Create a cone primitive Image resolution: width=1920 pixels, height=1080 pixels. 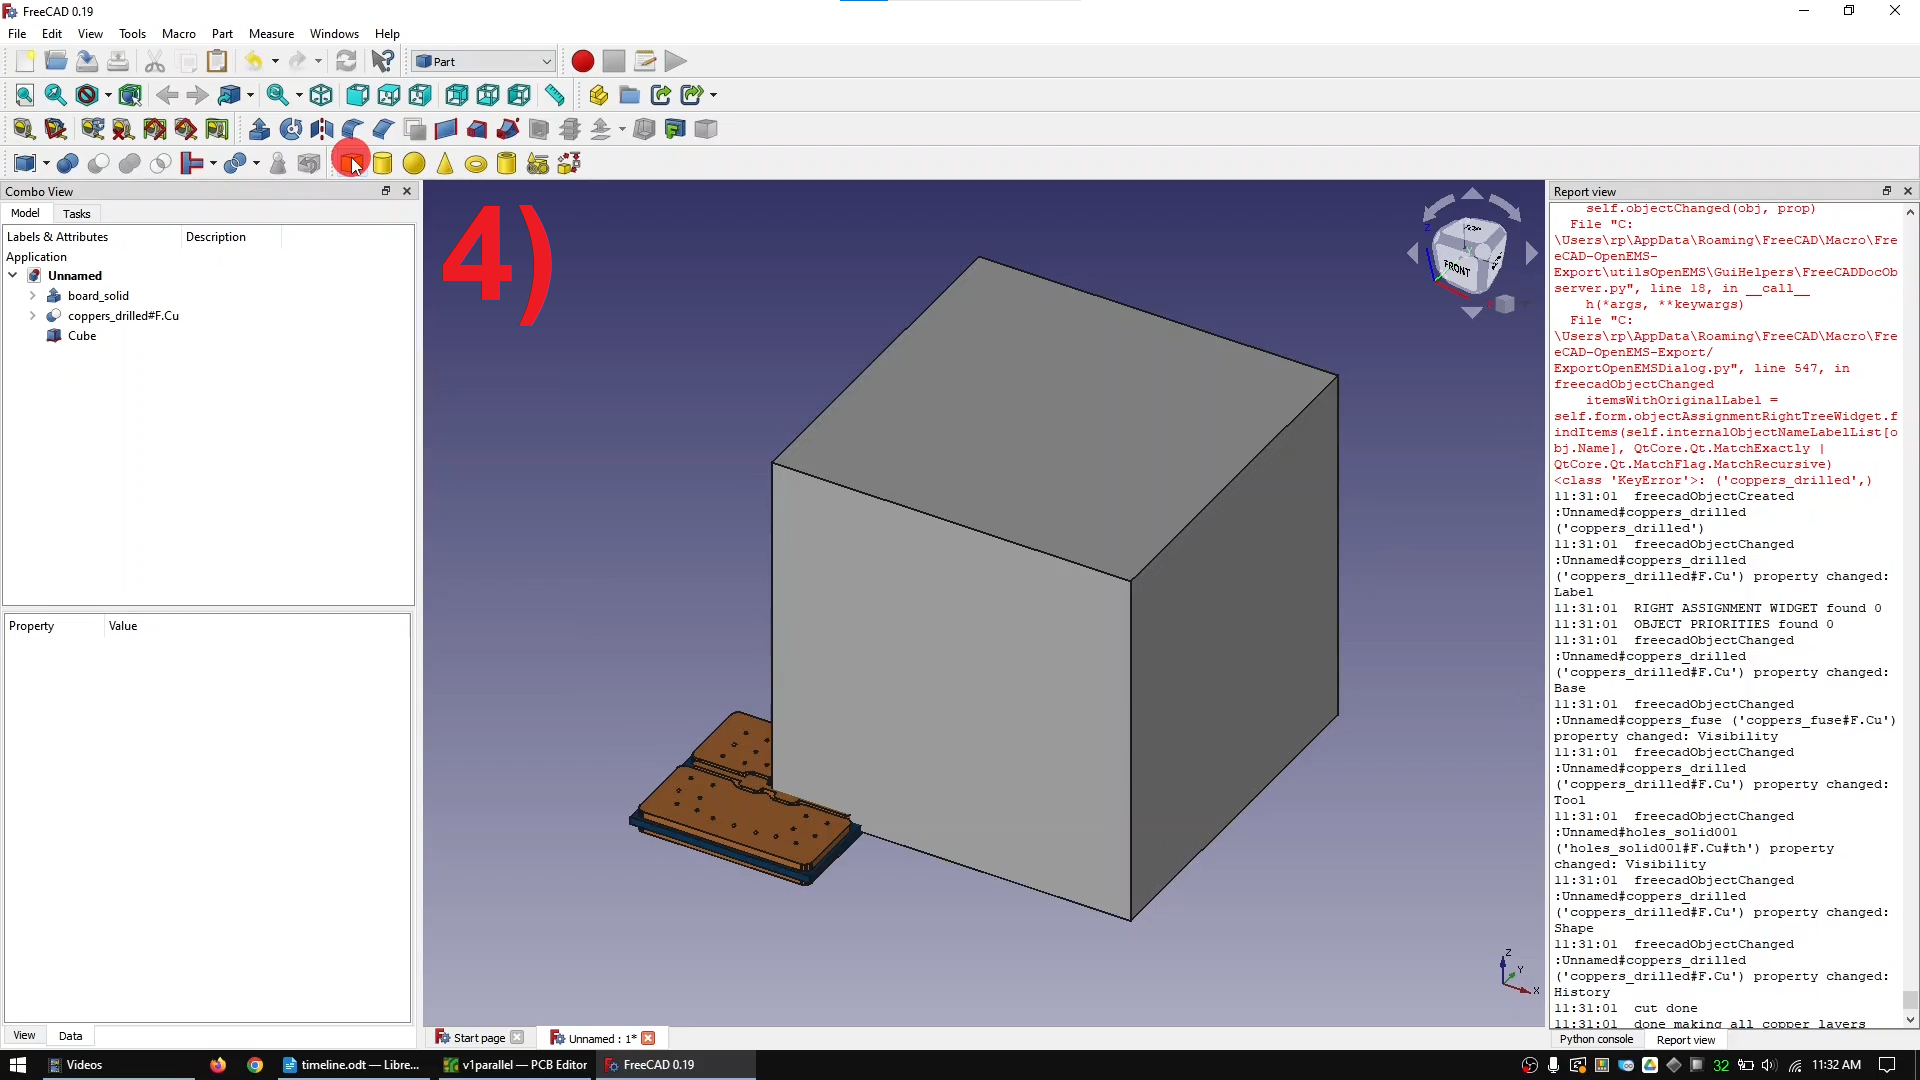[x=445, y=163]
